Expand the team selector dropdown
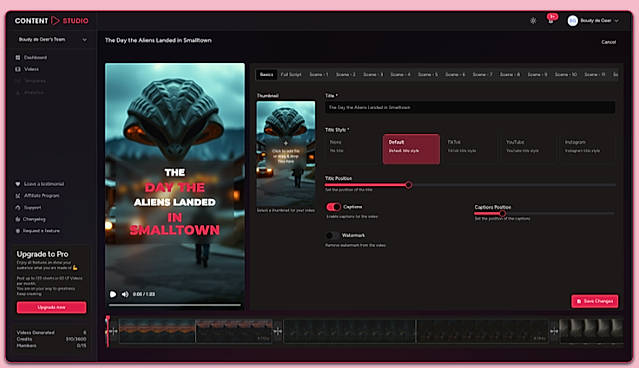639x368 pixels. 52,40
